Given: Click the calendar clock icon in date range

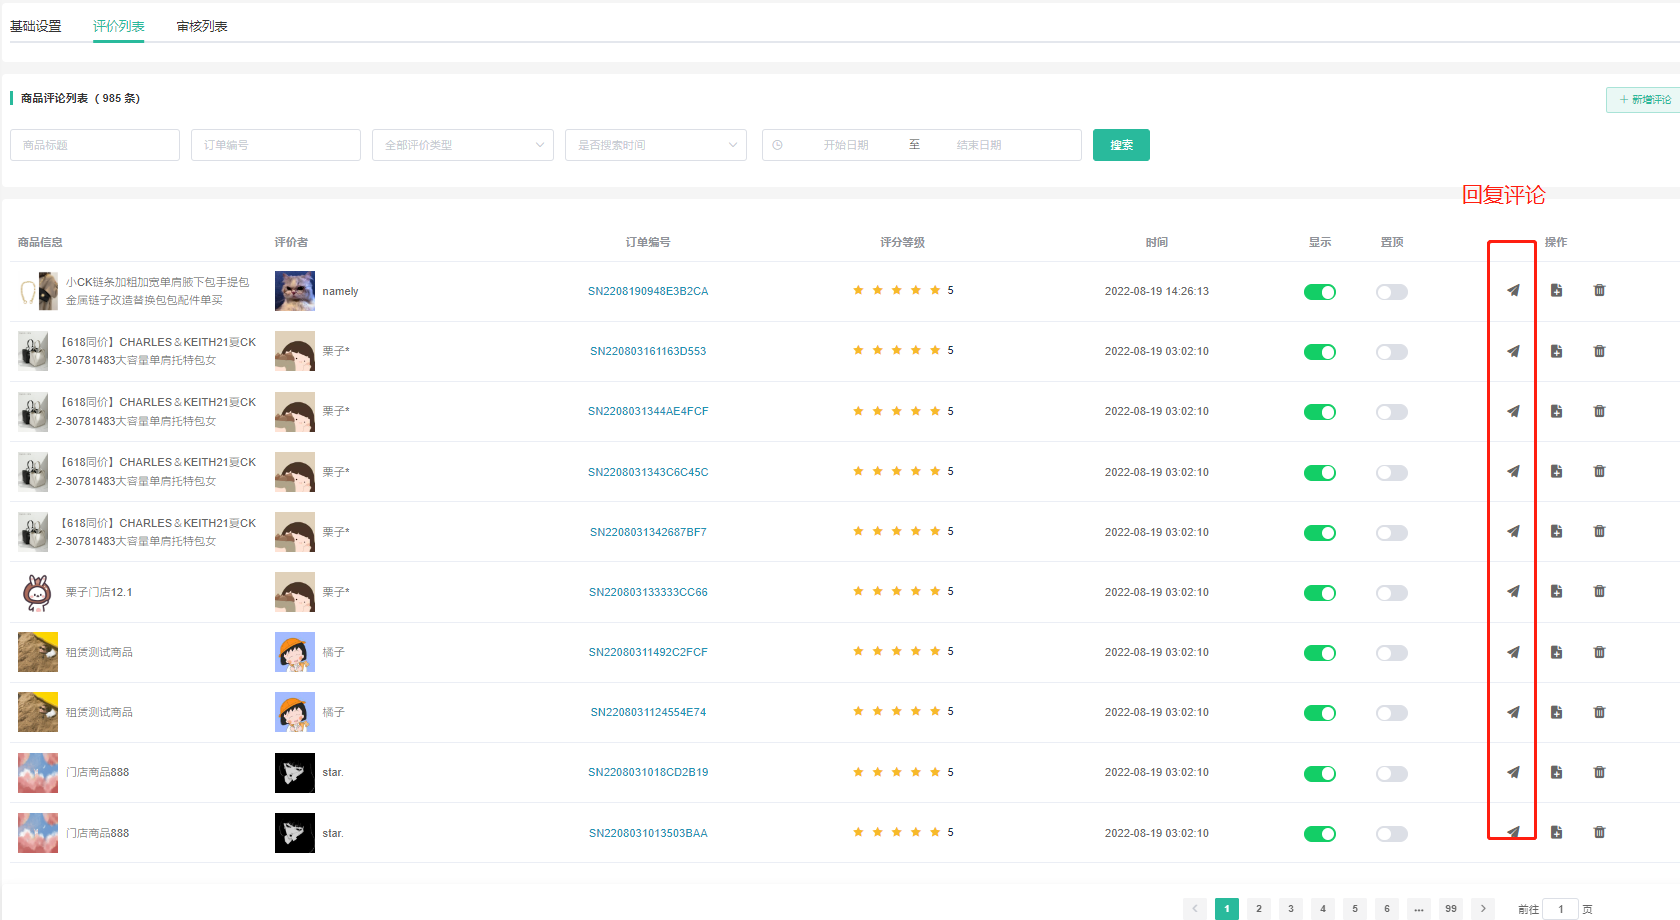Looking at the screenshot, I should [777, 145].
